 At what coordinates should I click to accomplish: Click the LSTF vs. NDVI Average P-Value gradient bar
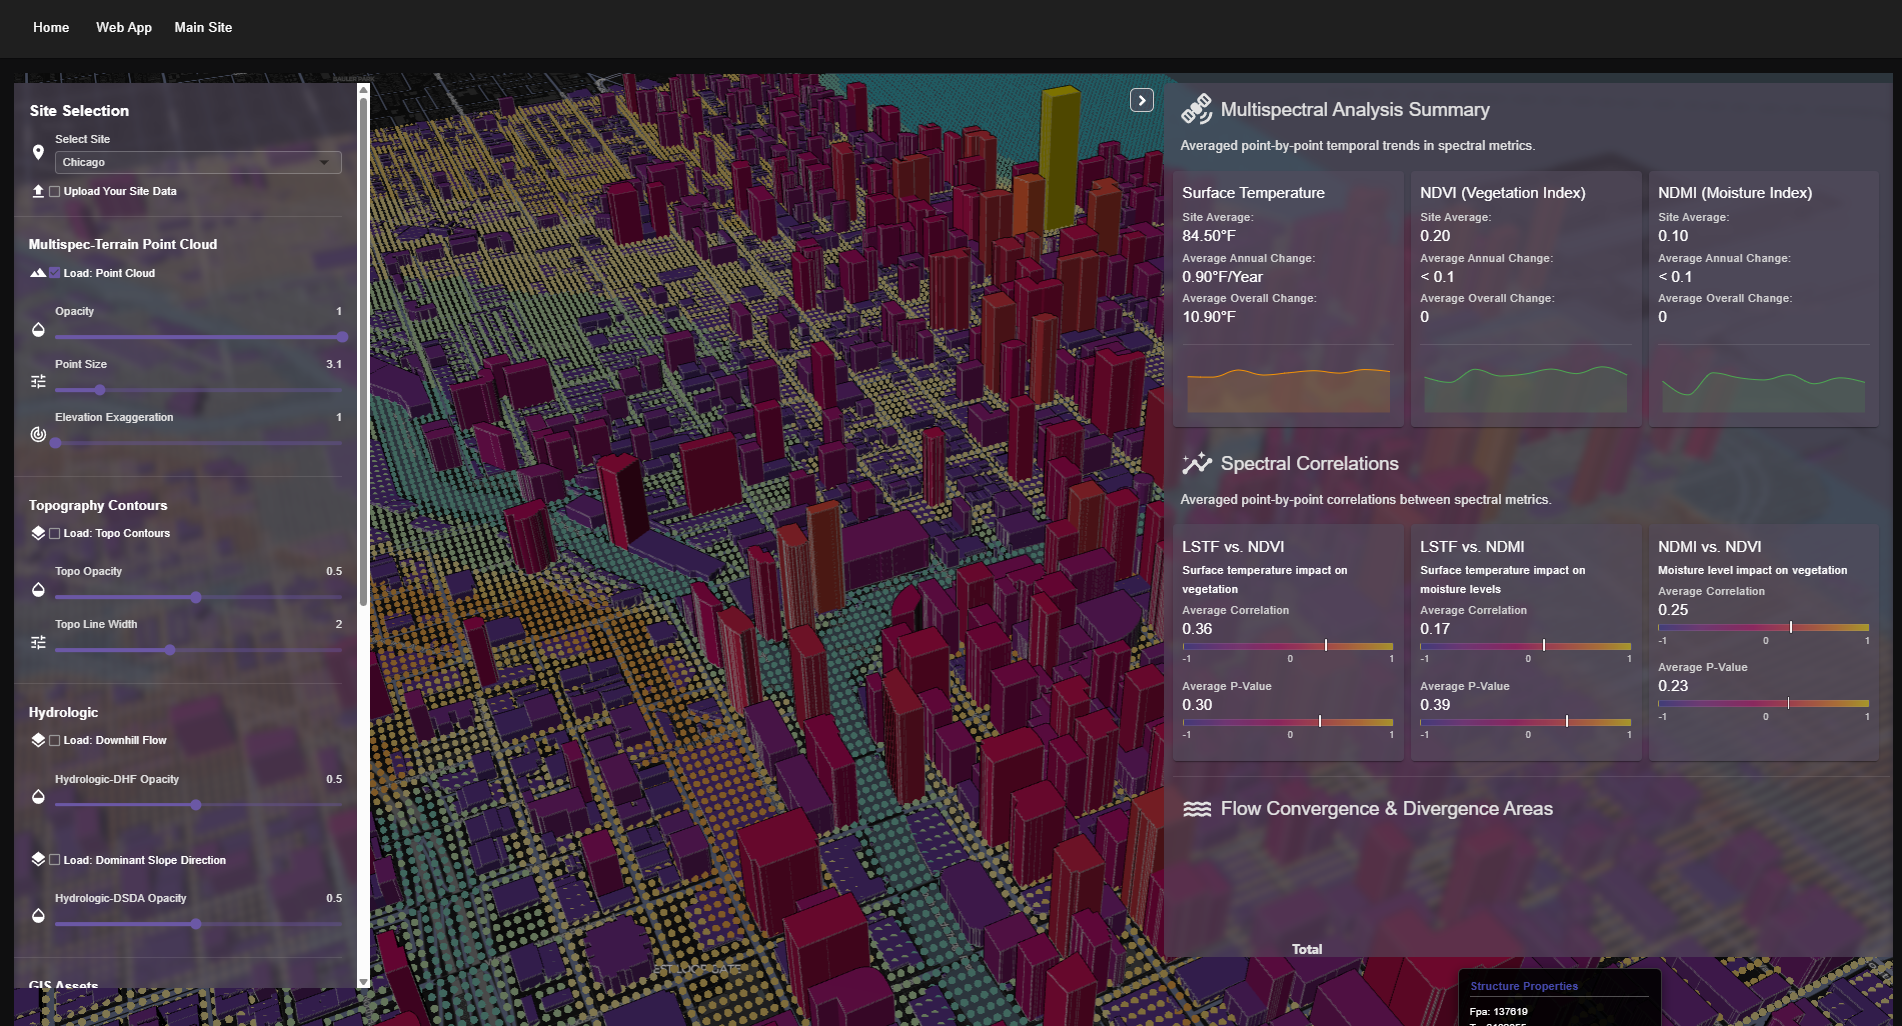(1288, 722)
